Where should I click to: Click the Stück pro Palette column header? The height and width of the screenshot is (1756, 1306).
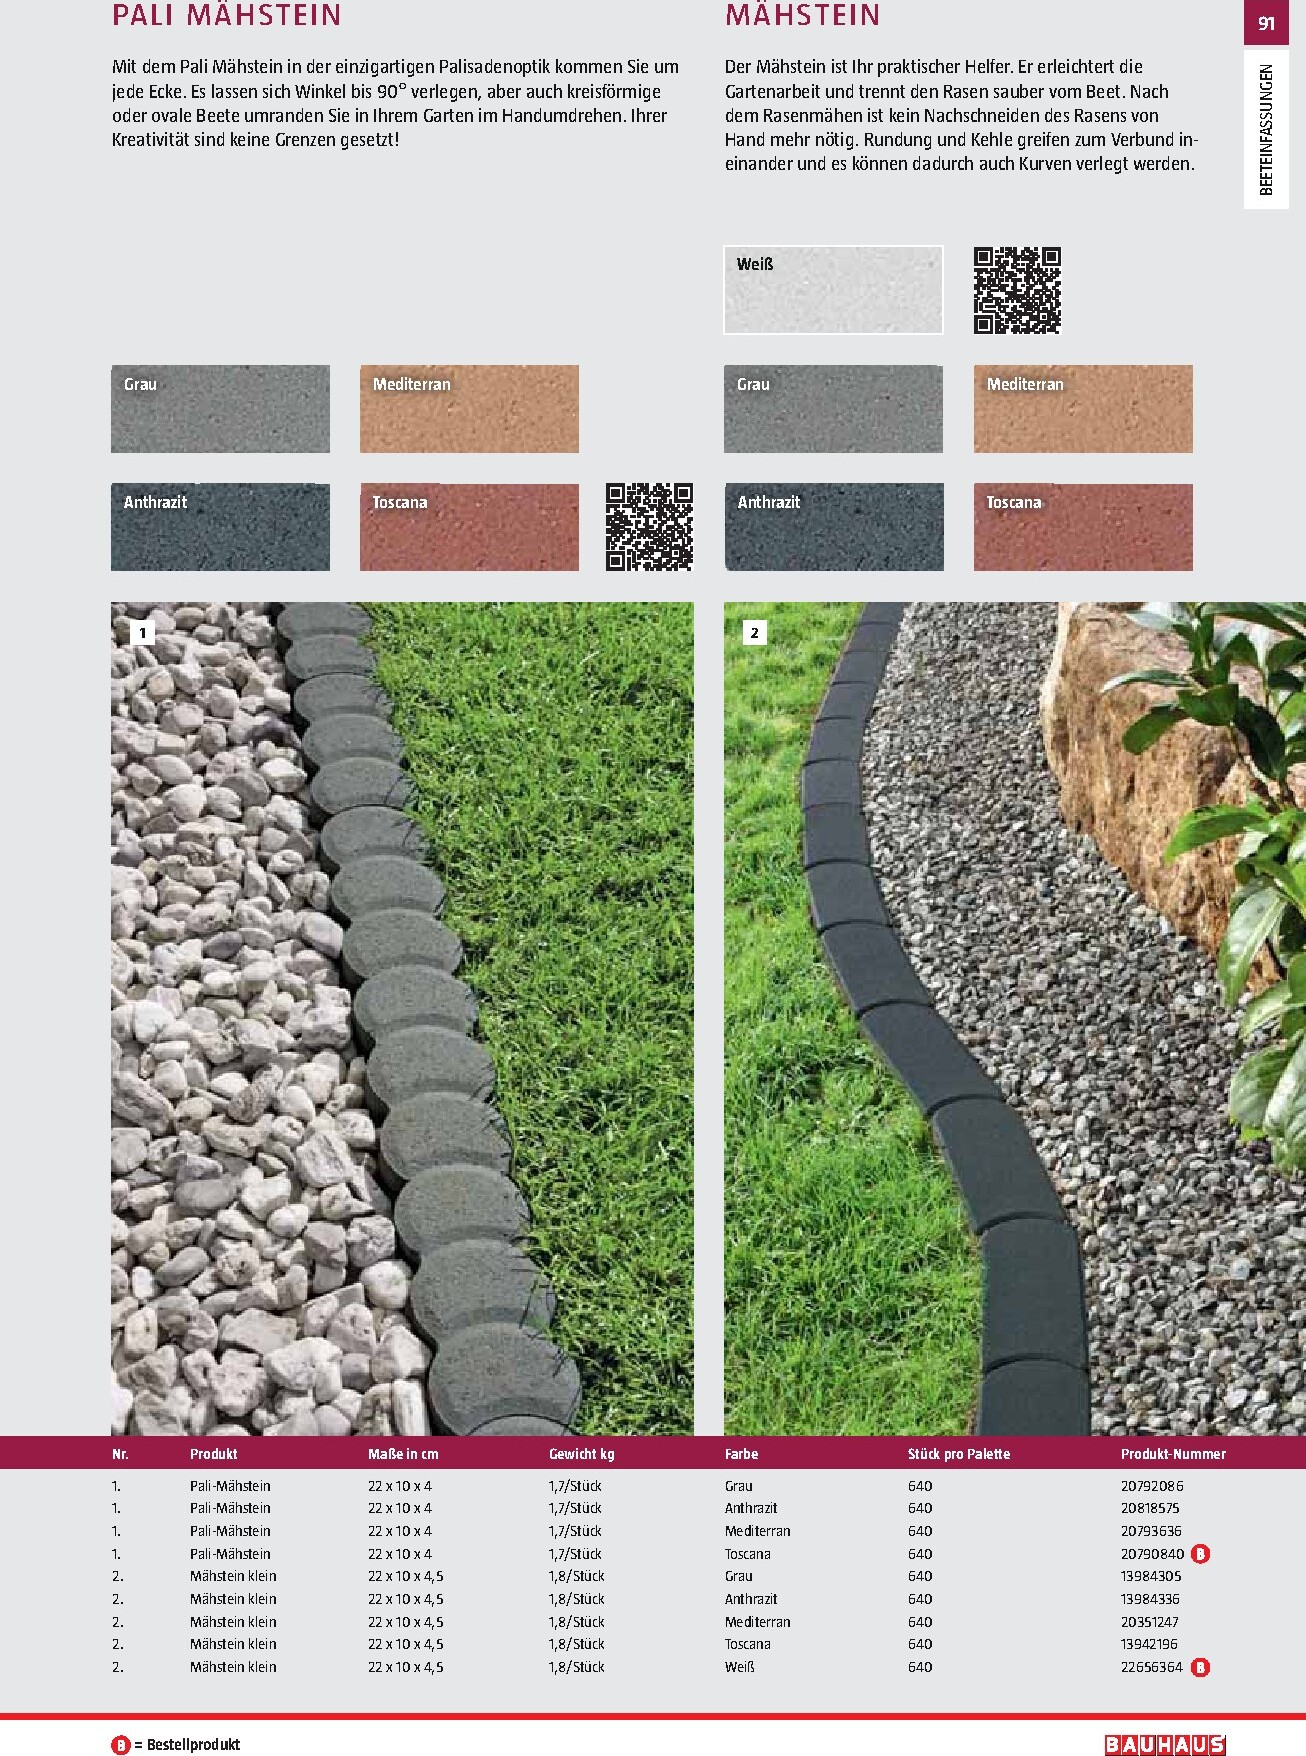click(x=958, y=1454)
